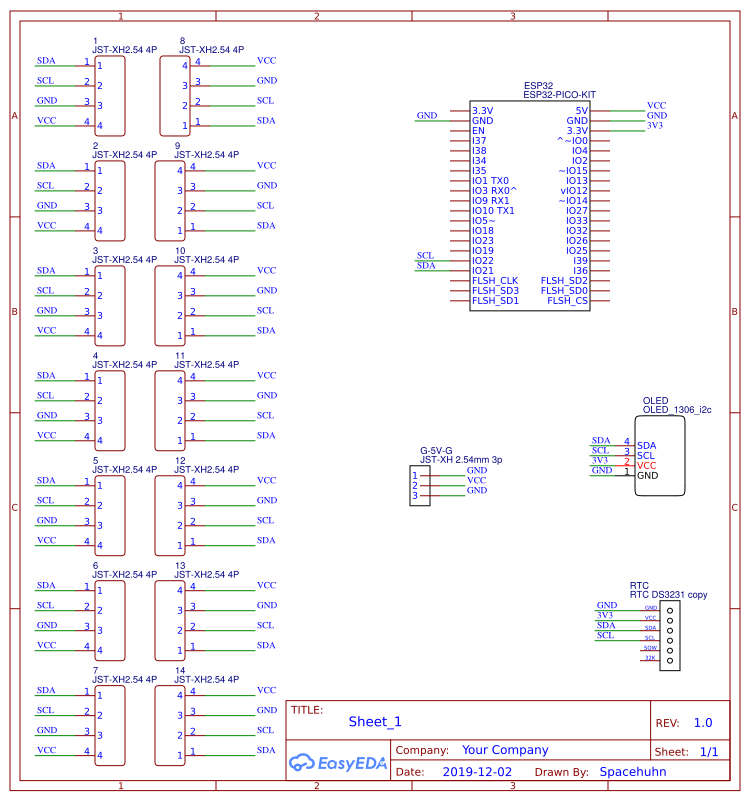Select the RTC header symbol body
This screenshot has width=750, height=801.
click(670, 635)
